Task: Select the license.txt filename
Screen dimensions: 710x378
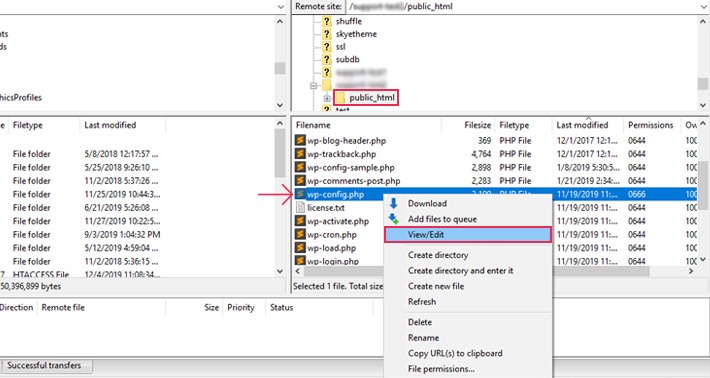Action: coord(326,208)
